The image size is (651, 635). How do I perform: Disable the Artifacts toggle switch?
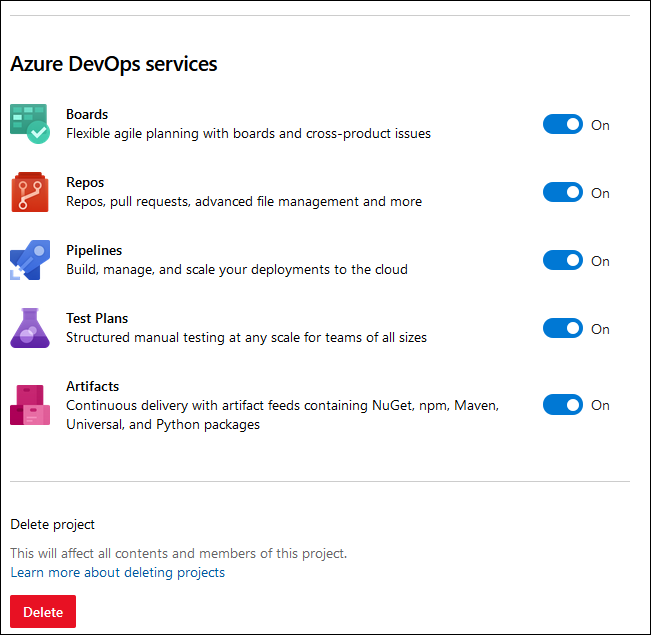[x=563, y=405]
